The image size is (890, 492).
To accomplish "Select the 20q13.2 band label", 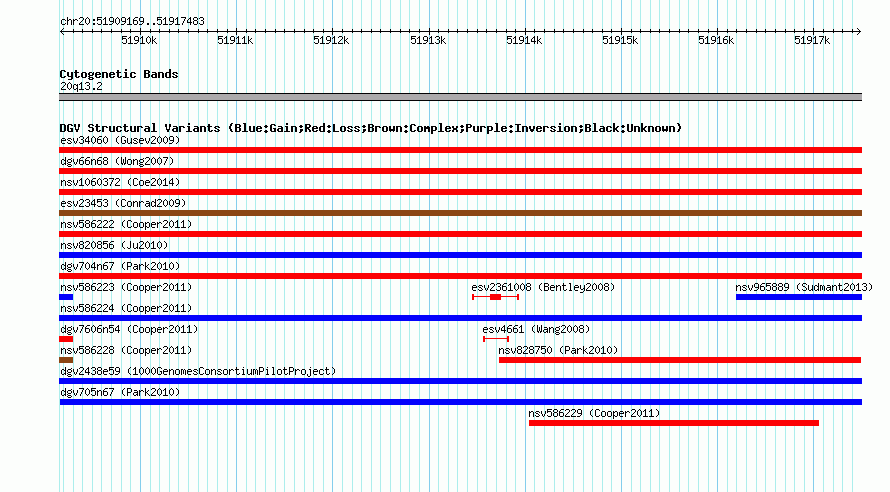I will pos(81,86).
